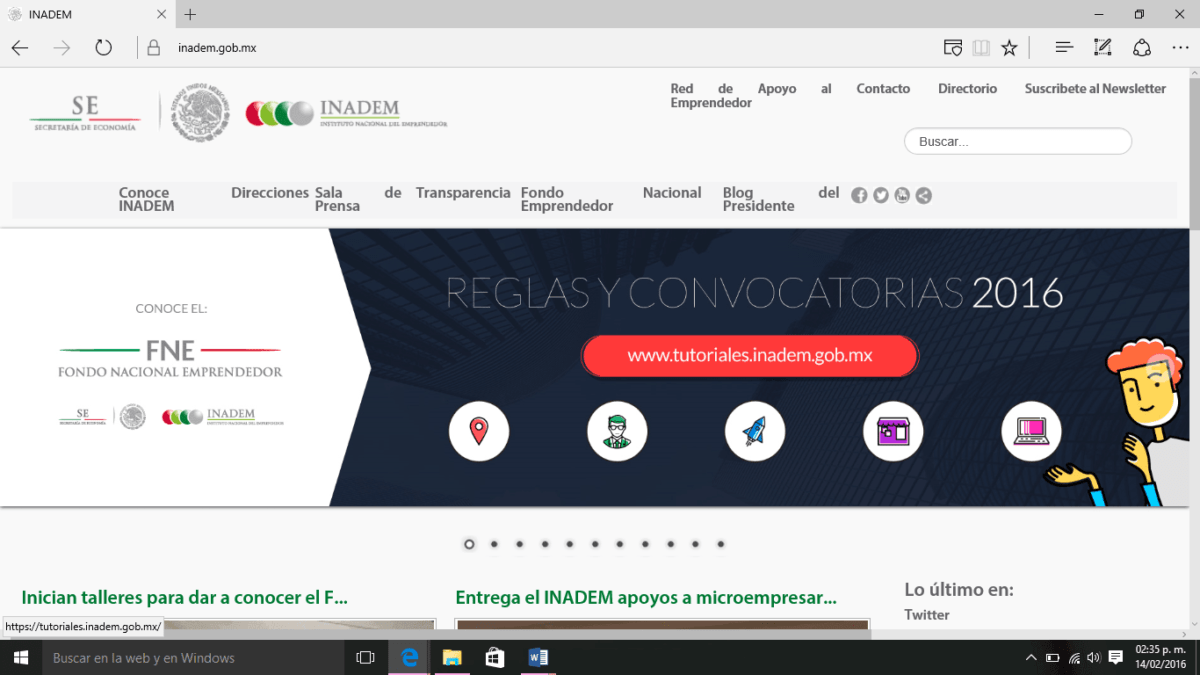Open the Windows Start menu
The image size is (1200, 675).
click(21, 657)
